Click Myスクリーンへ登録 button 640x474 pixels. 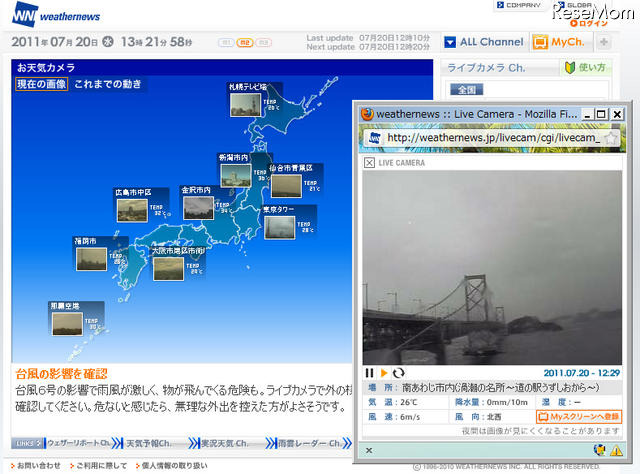click(579, 417)
